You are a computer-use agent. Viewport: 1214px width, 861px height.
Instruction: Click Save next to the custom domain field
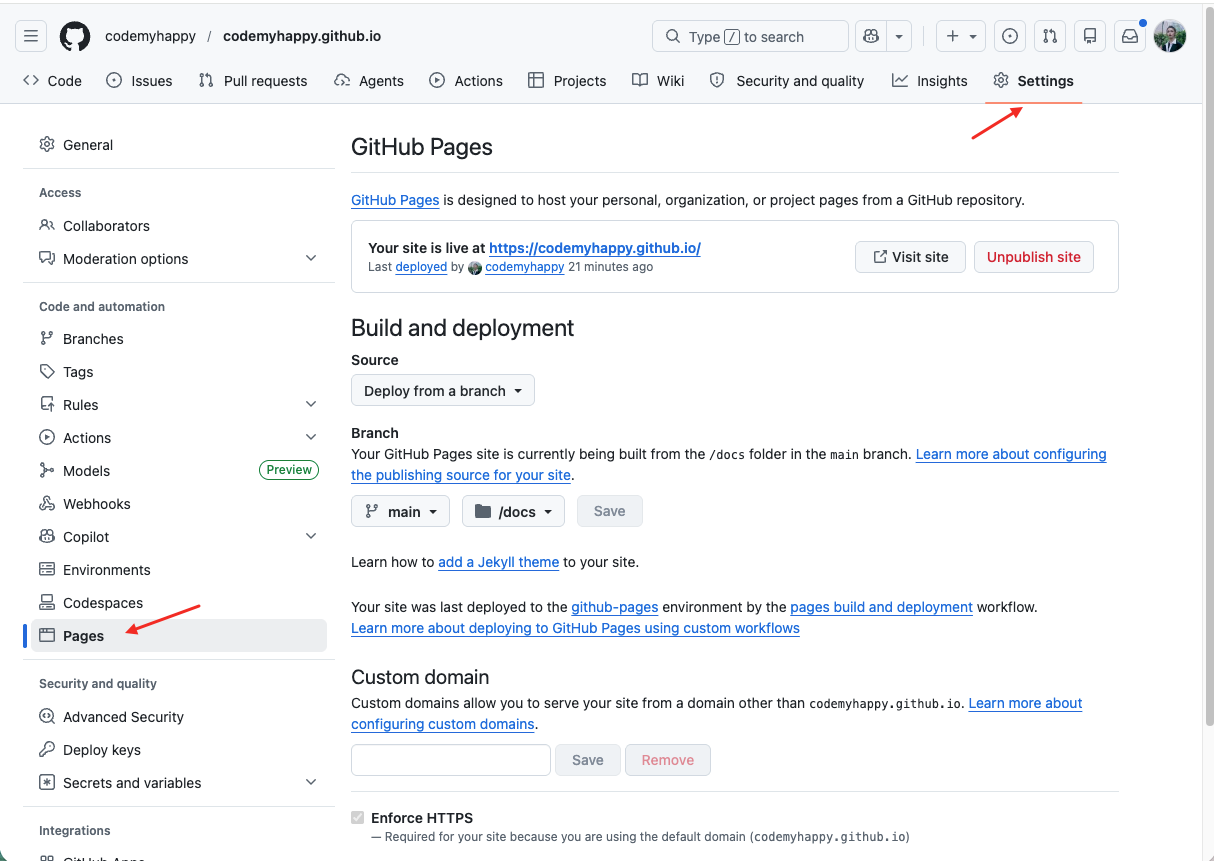pos(588,760)
